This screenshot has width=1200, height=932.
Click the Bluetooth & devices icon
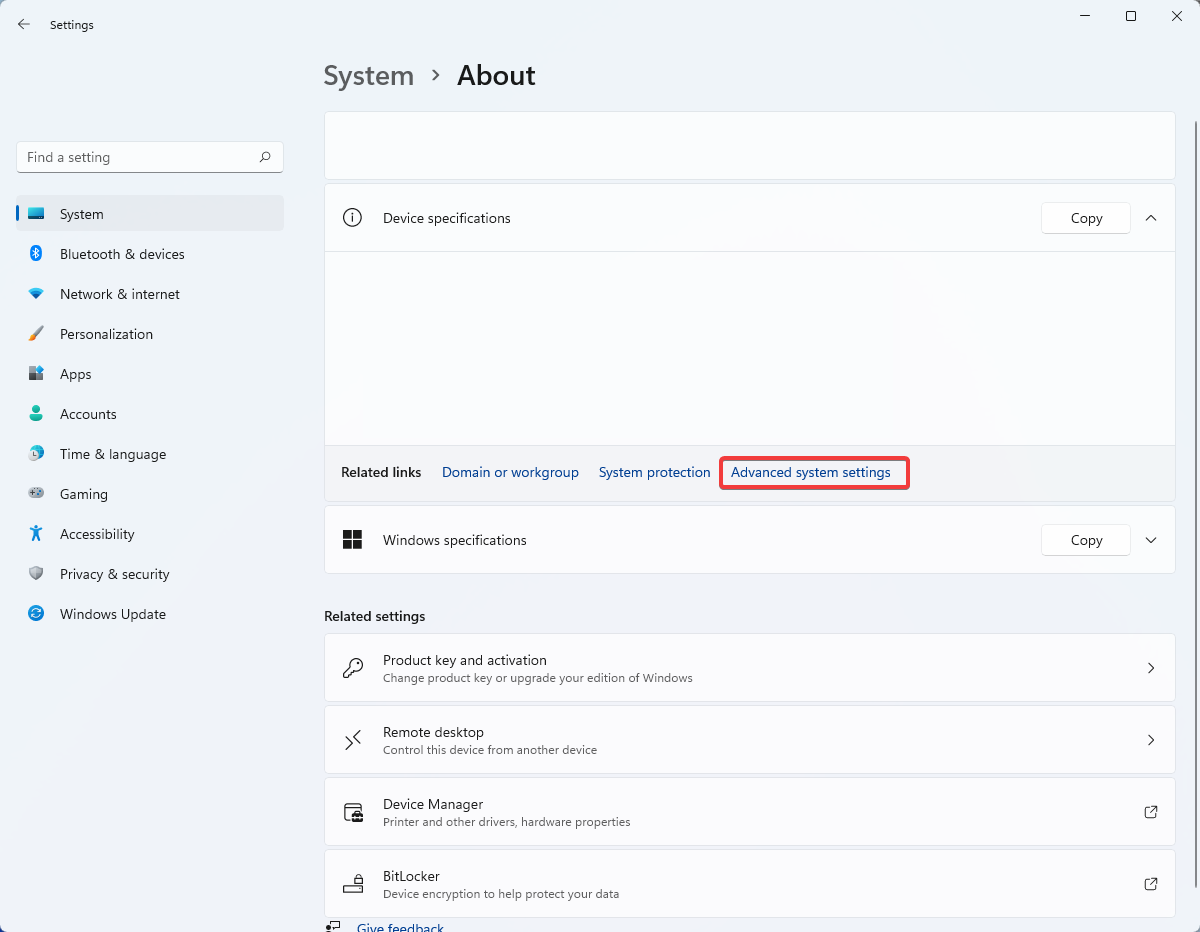(x=36, y=254)
